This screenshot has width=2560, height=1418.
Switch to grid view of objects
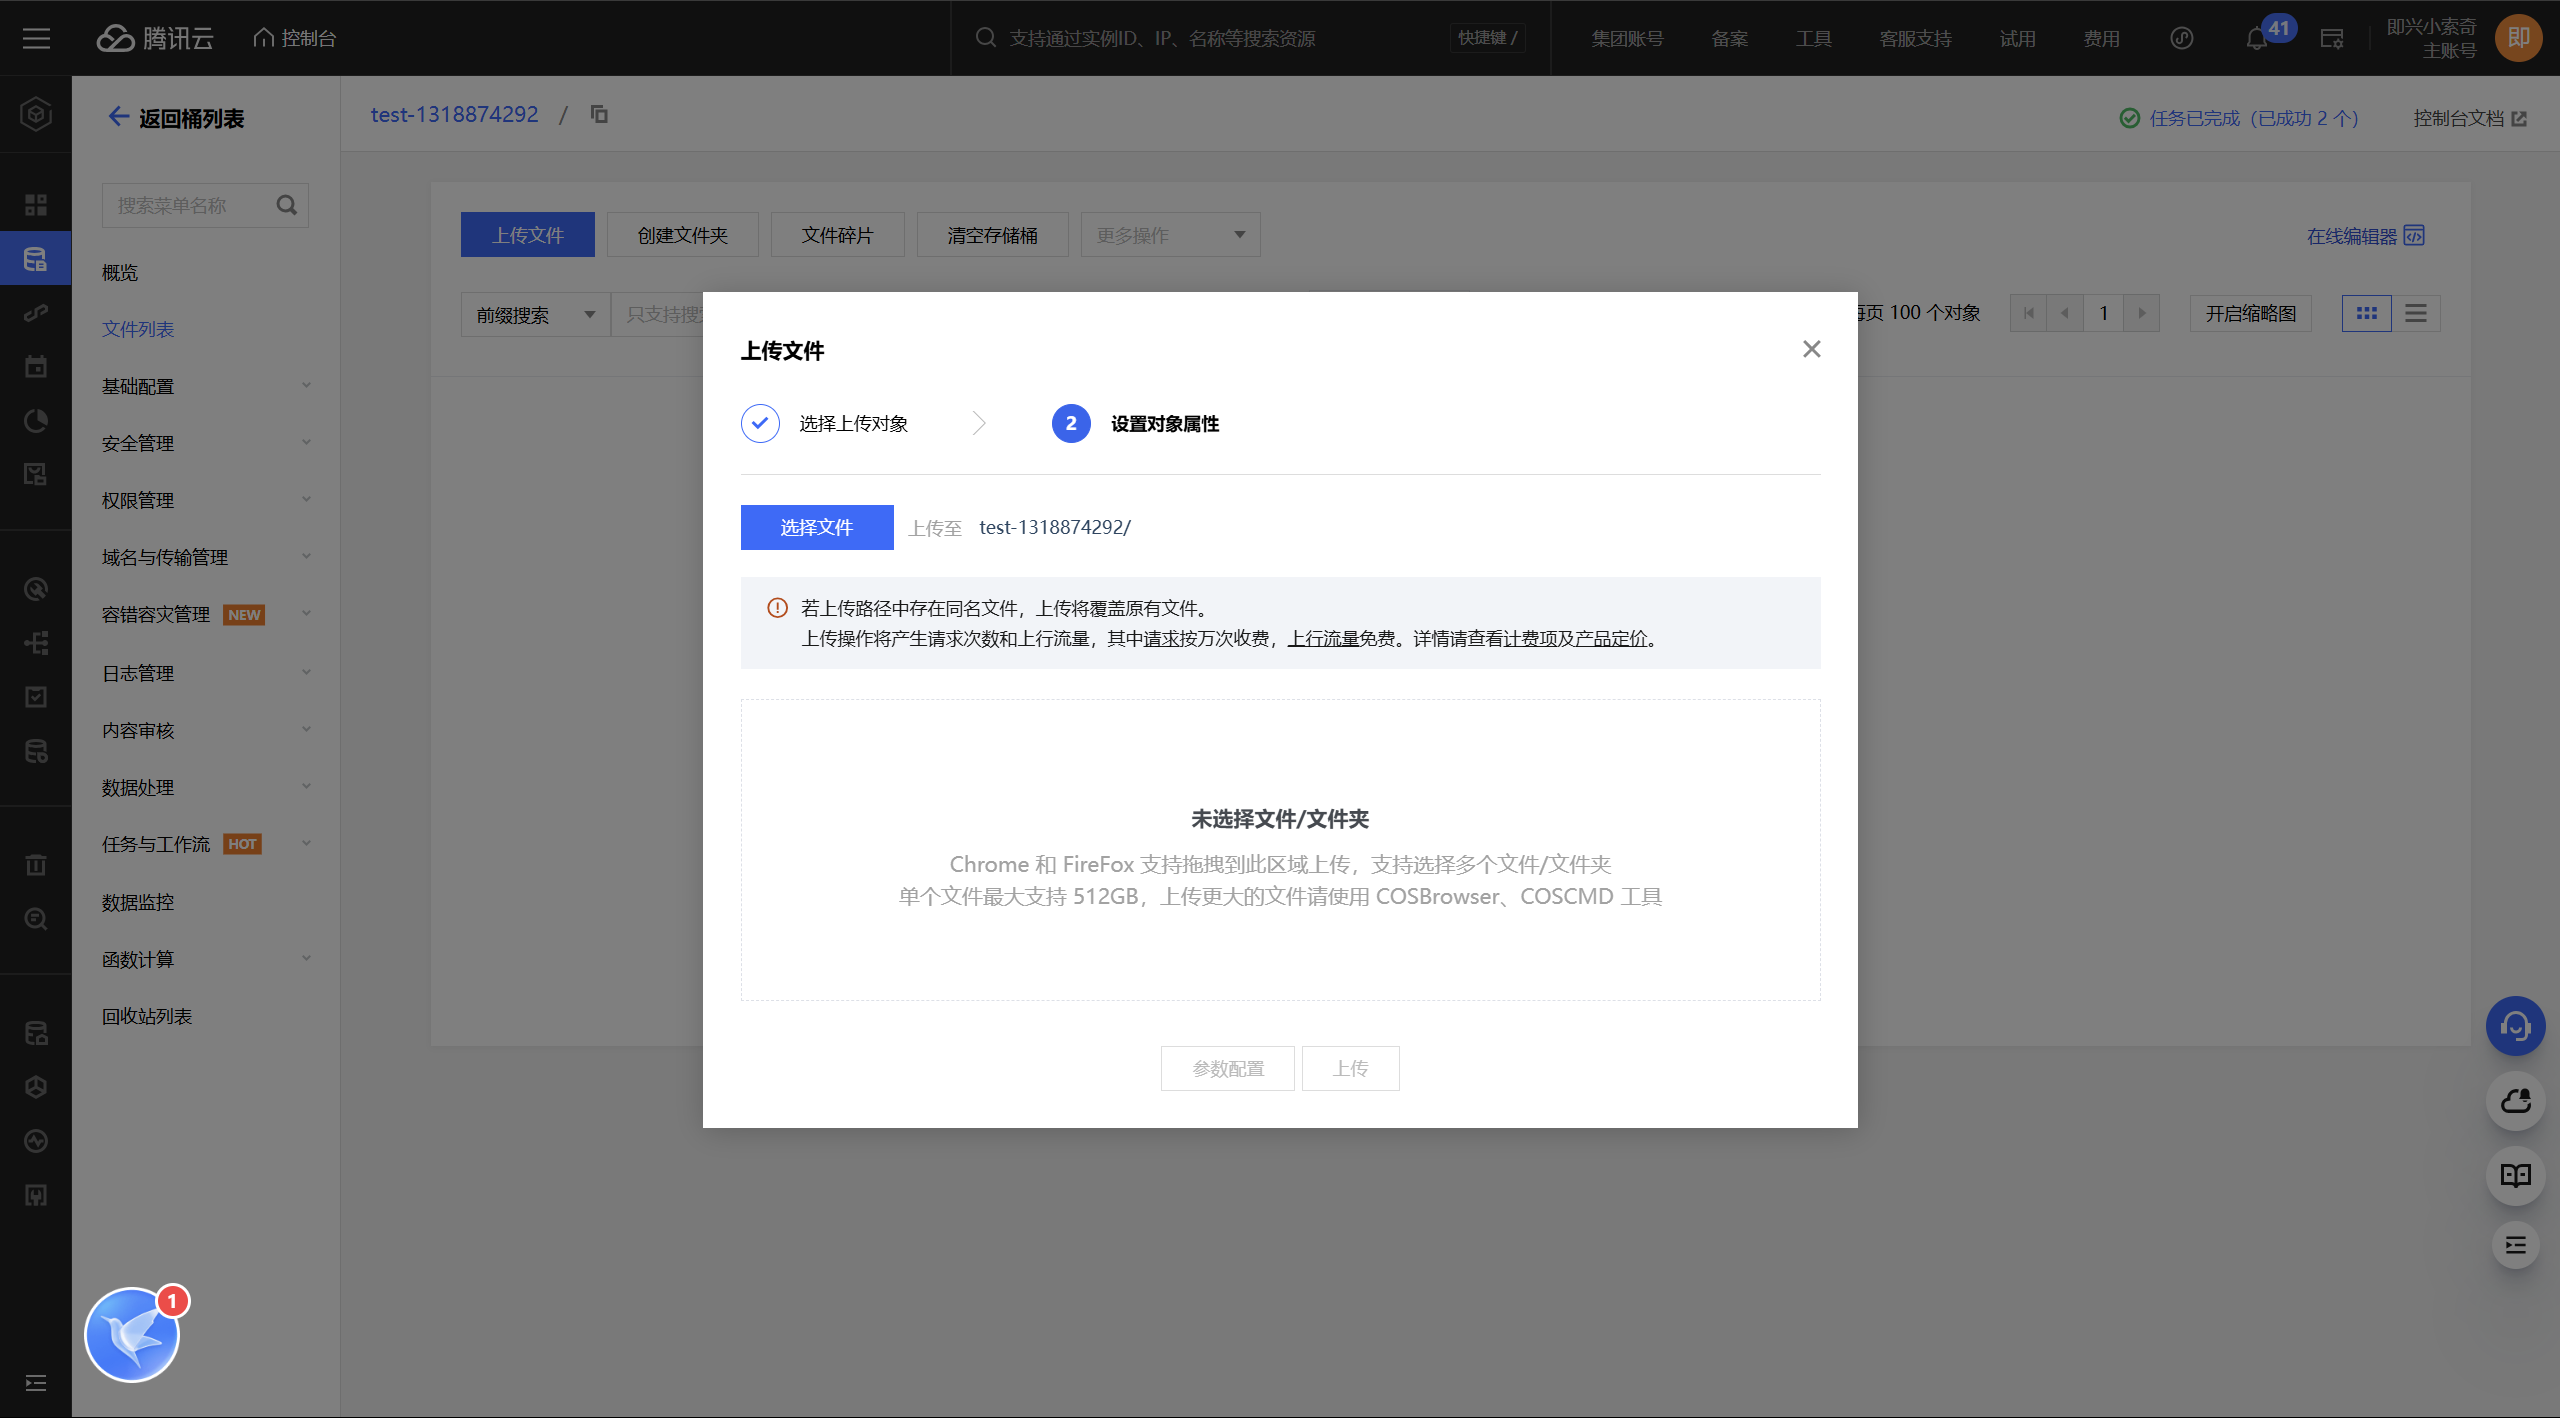(2366, 313)
